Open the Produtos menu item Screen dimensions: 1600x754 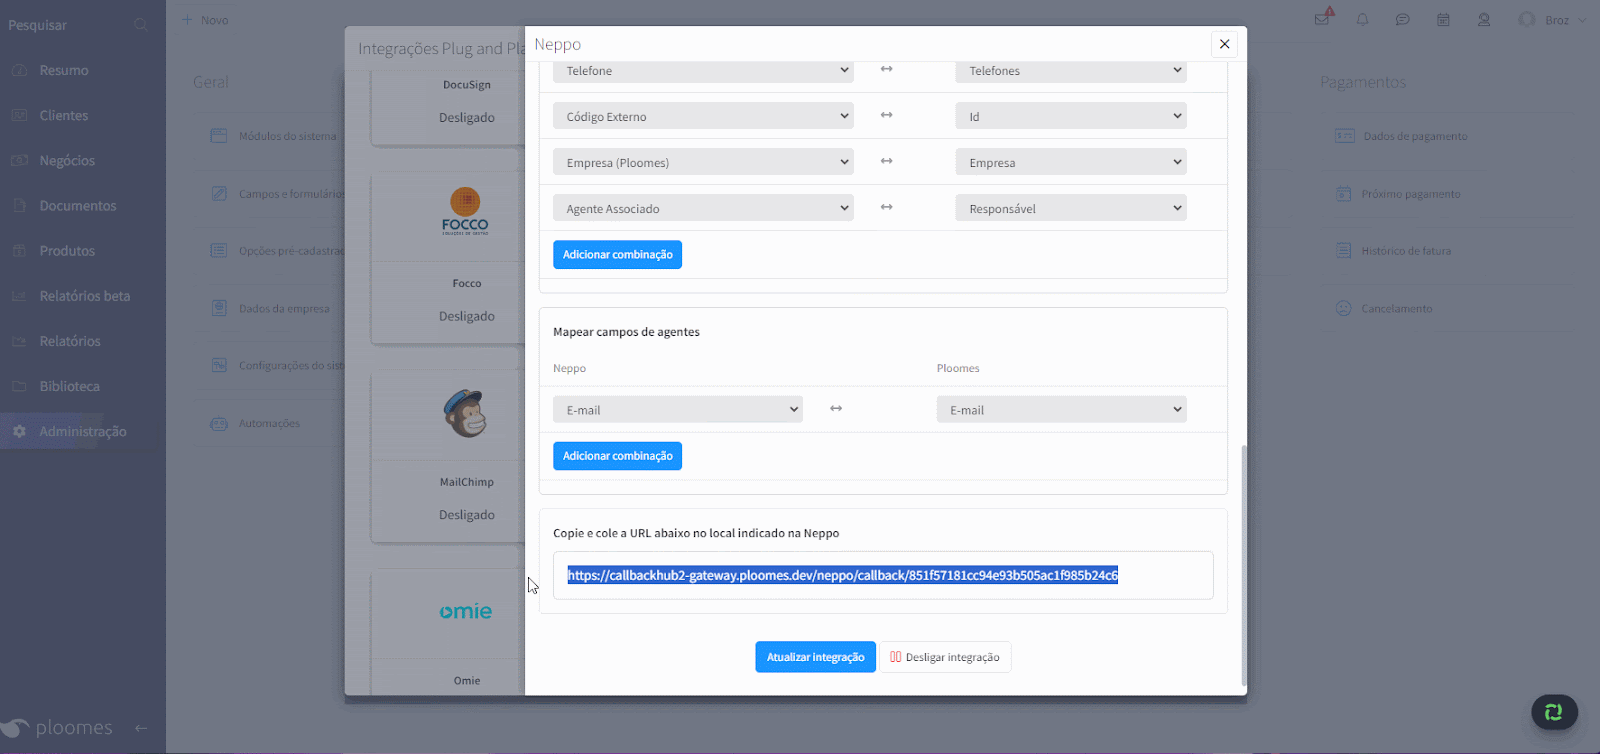coord(67,251)
